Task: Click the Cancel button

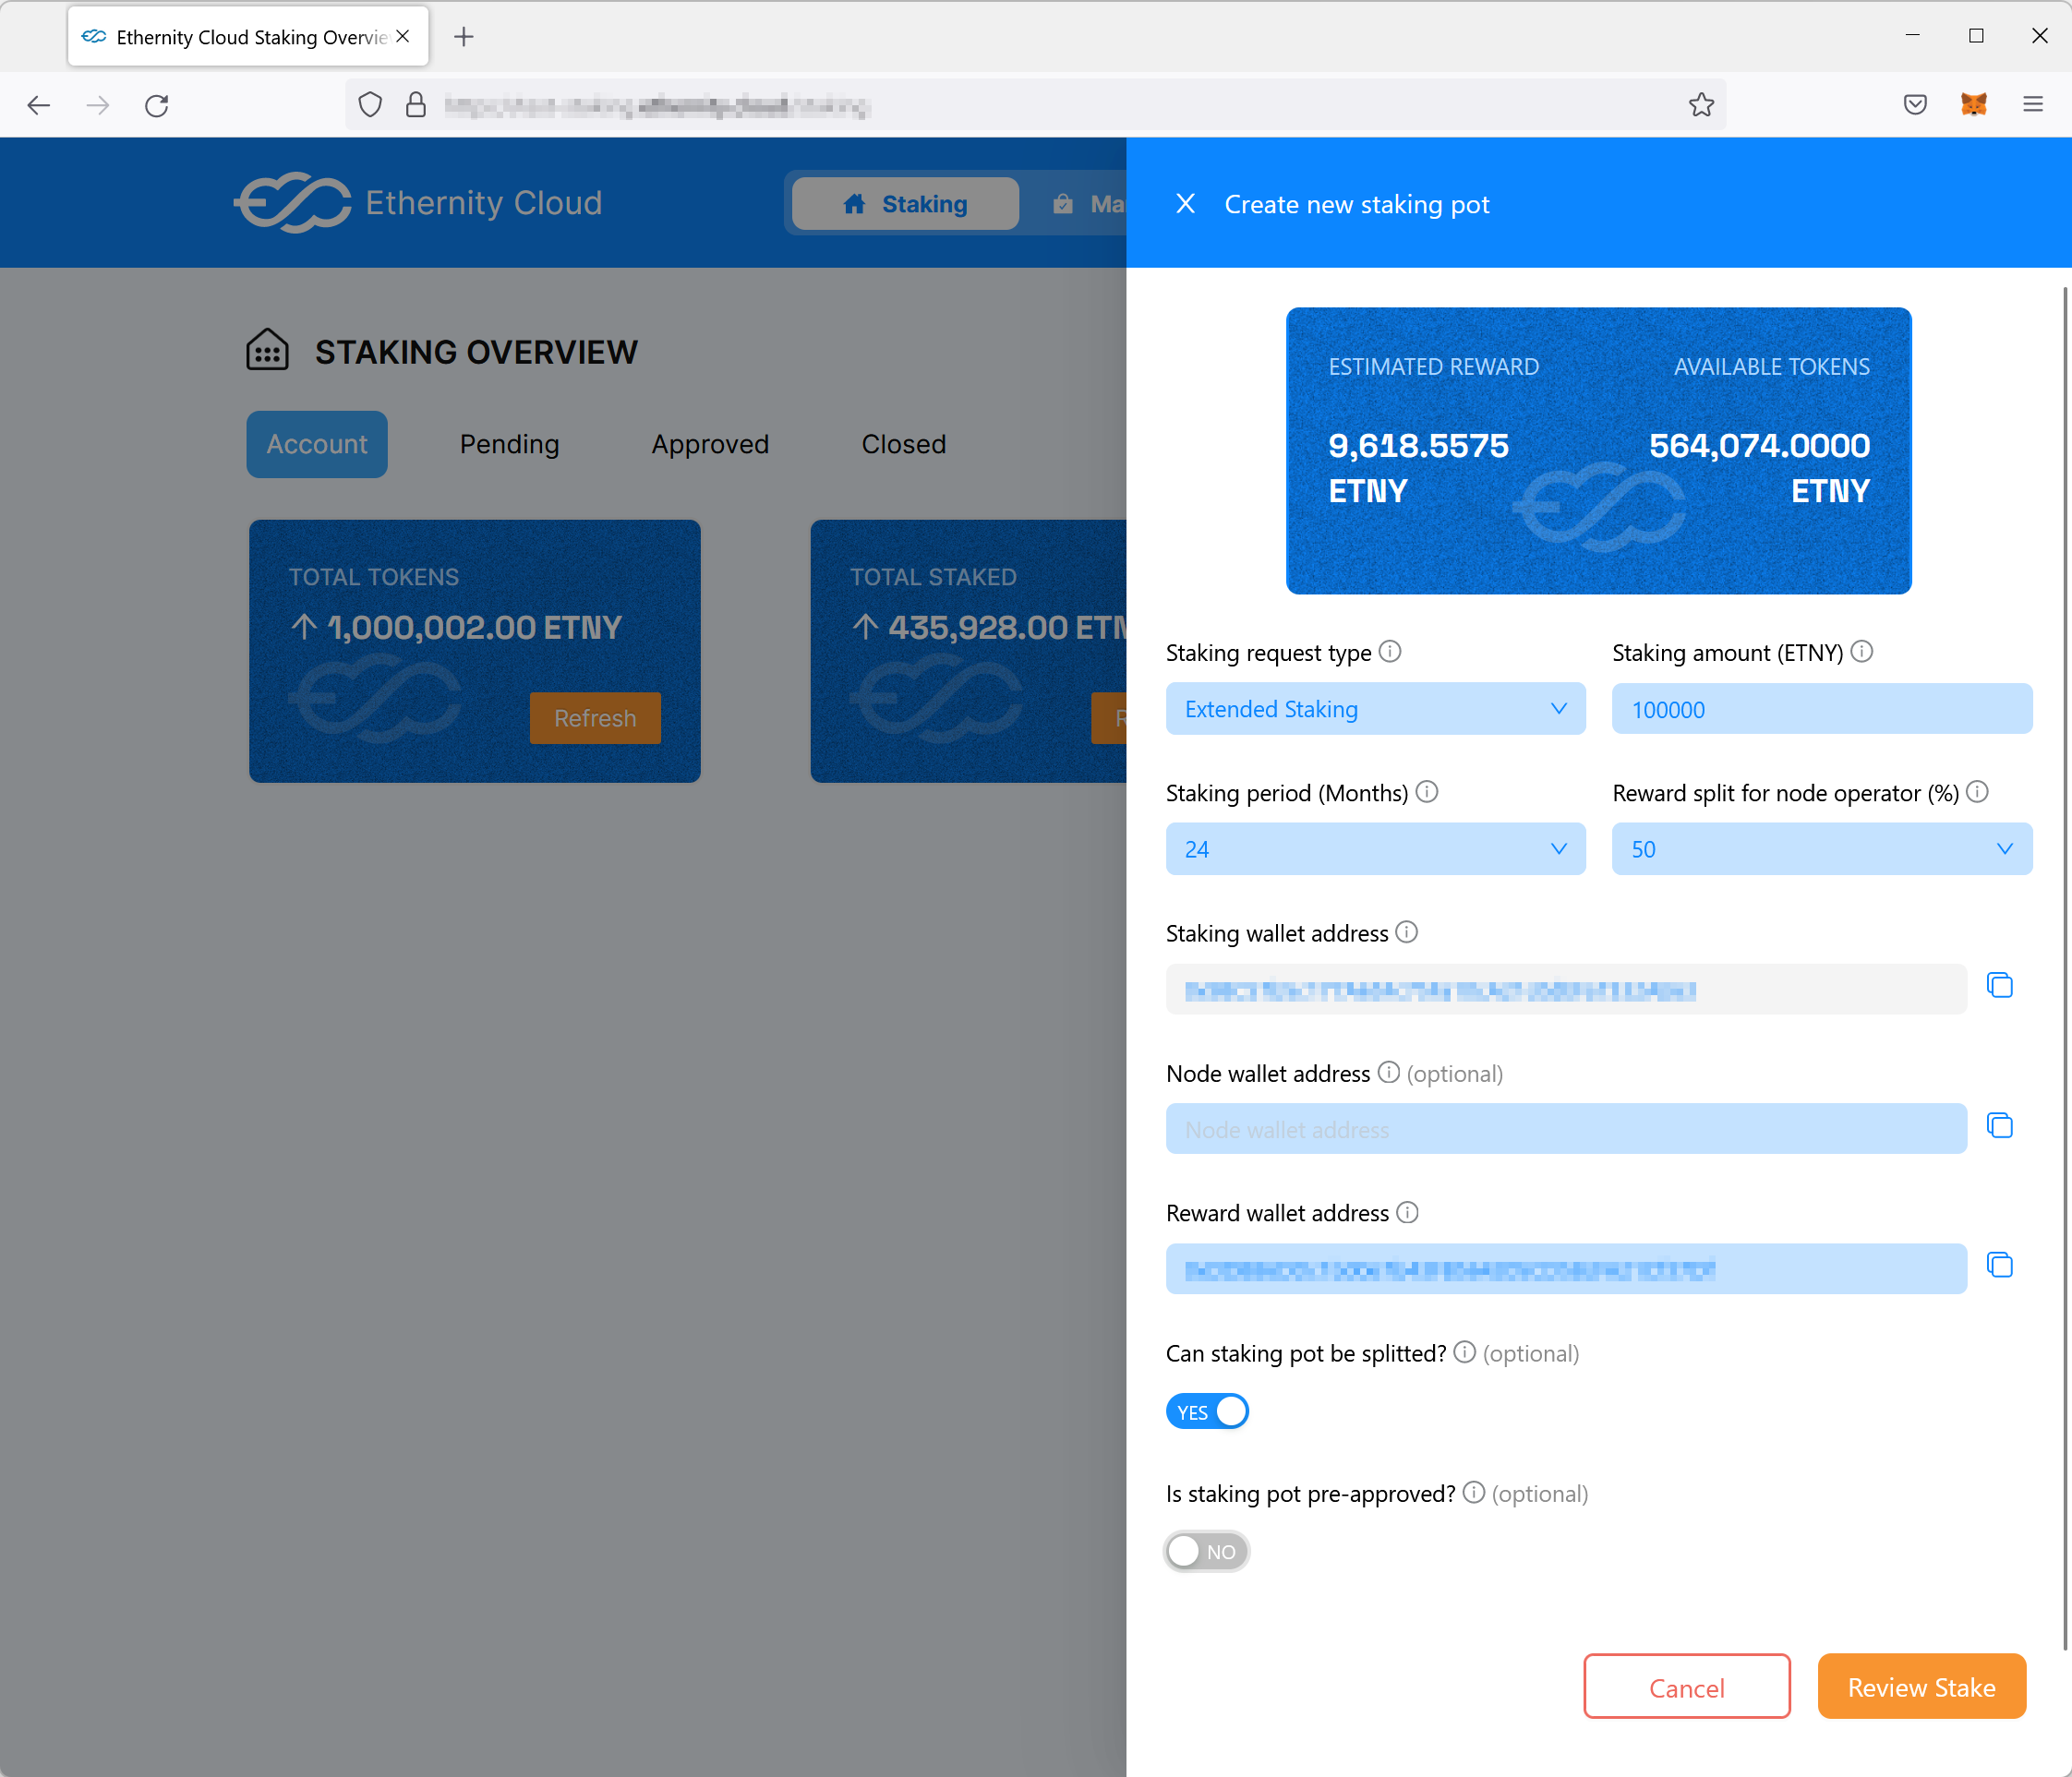Action: 1687,1687
